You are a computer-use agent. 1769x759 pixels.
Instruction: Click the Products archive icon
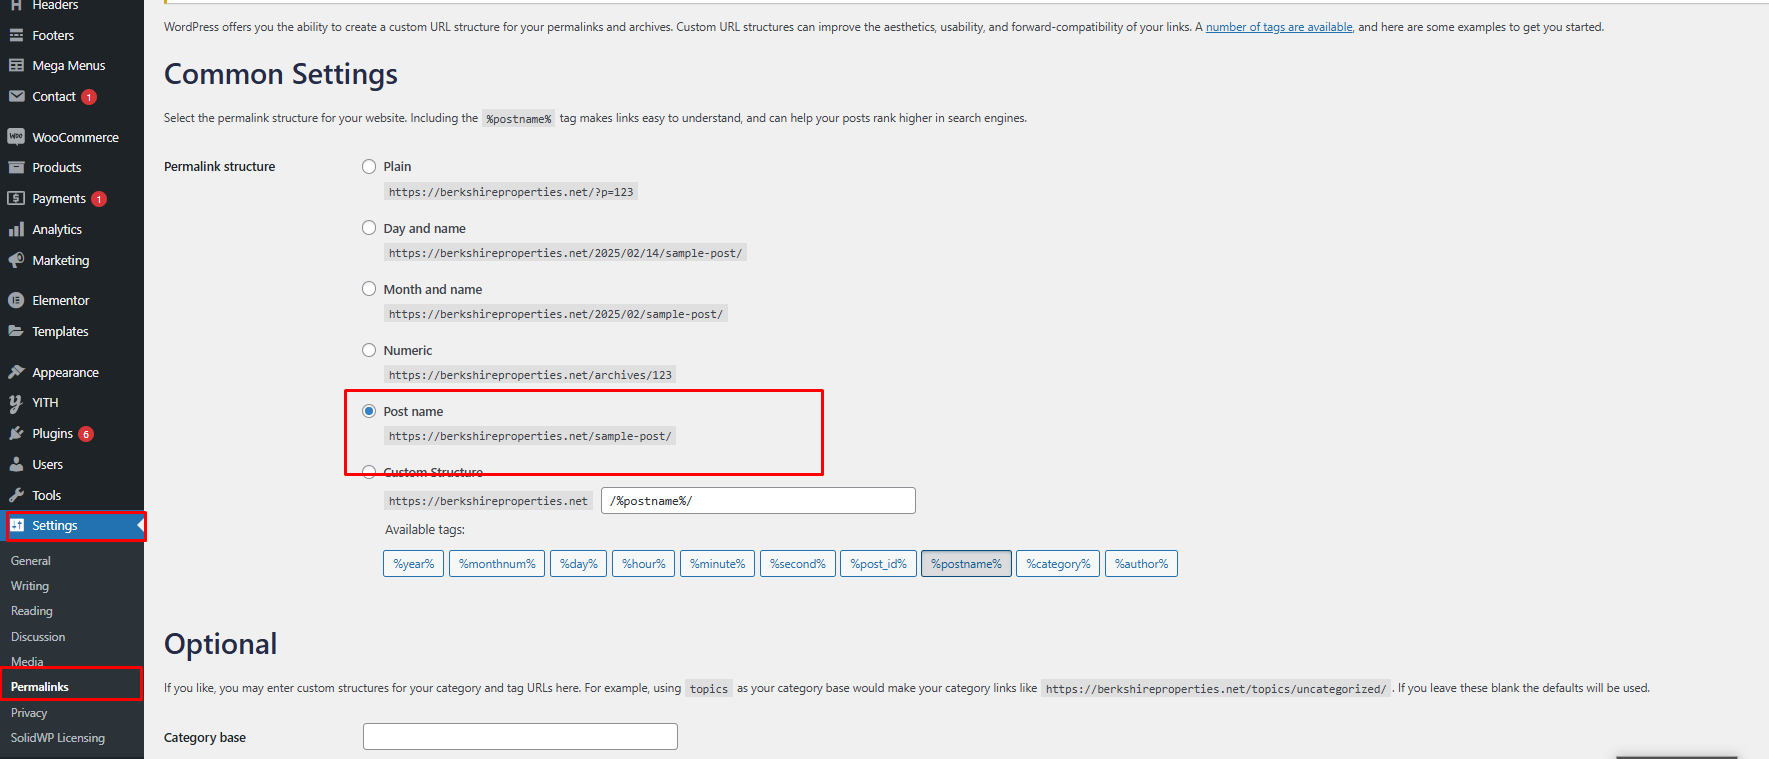pos(16,167)
